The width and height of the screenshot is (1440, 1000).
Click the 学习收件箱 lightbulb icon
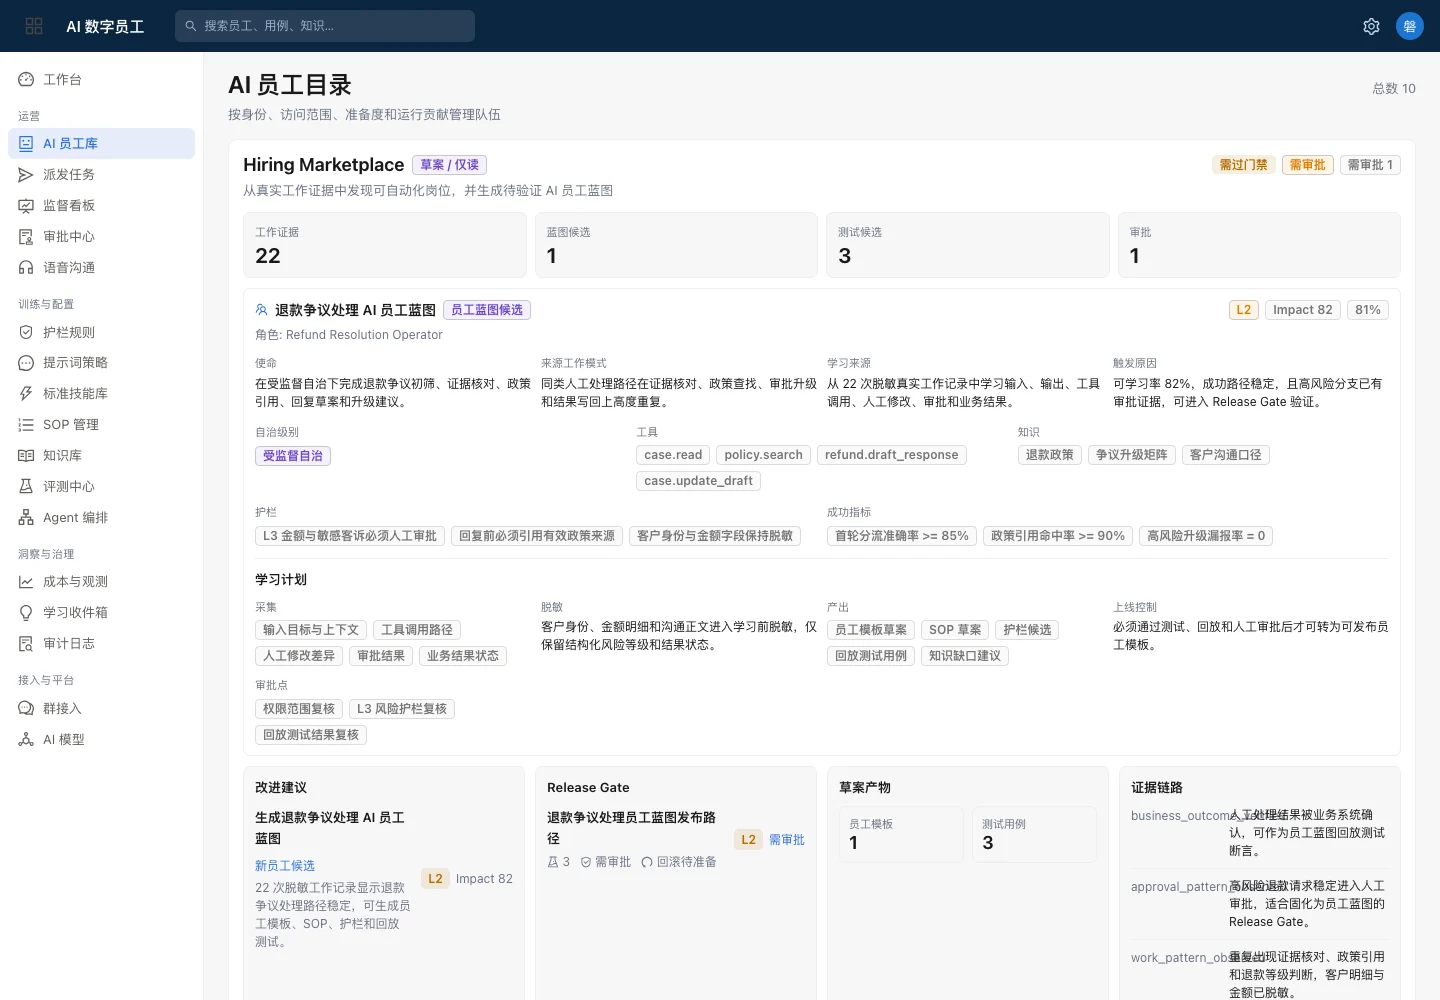[x=26, y=612]
